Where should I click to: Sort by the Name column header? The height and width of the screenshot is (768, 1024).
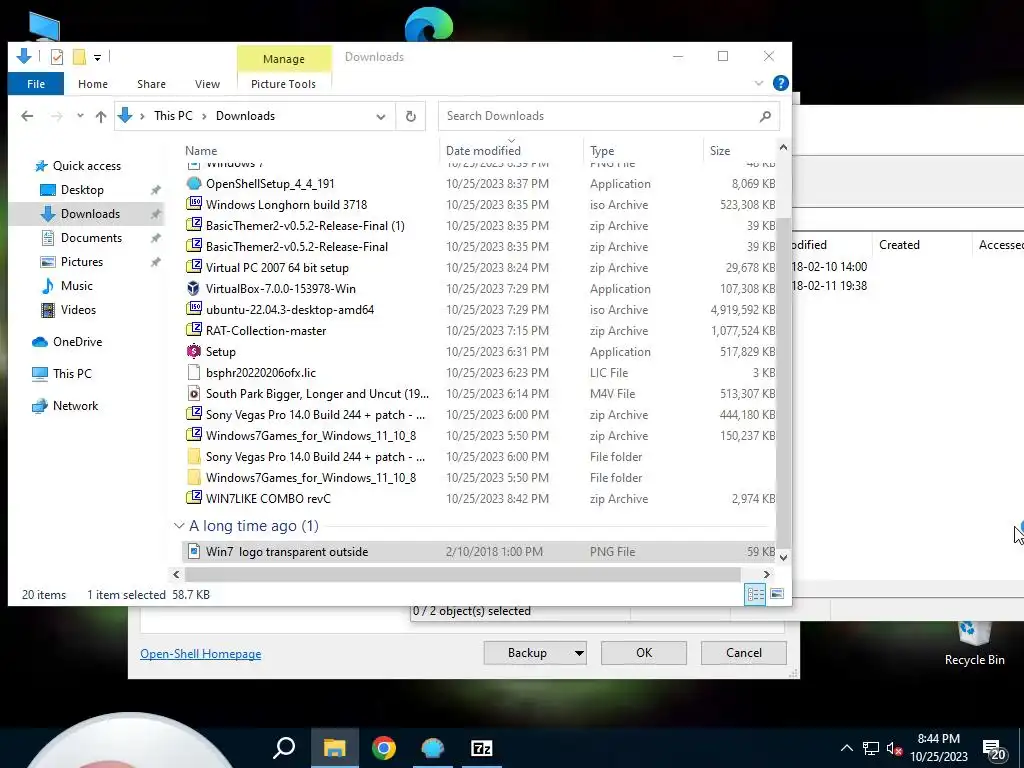pyautogui.click(x=201, y=151)
